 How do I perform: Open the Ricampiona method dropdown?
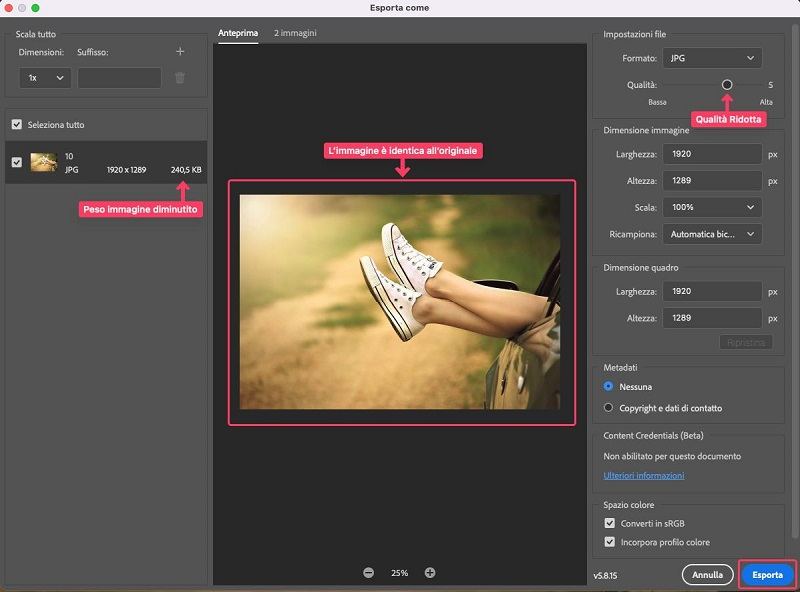[x=712, y=234]
